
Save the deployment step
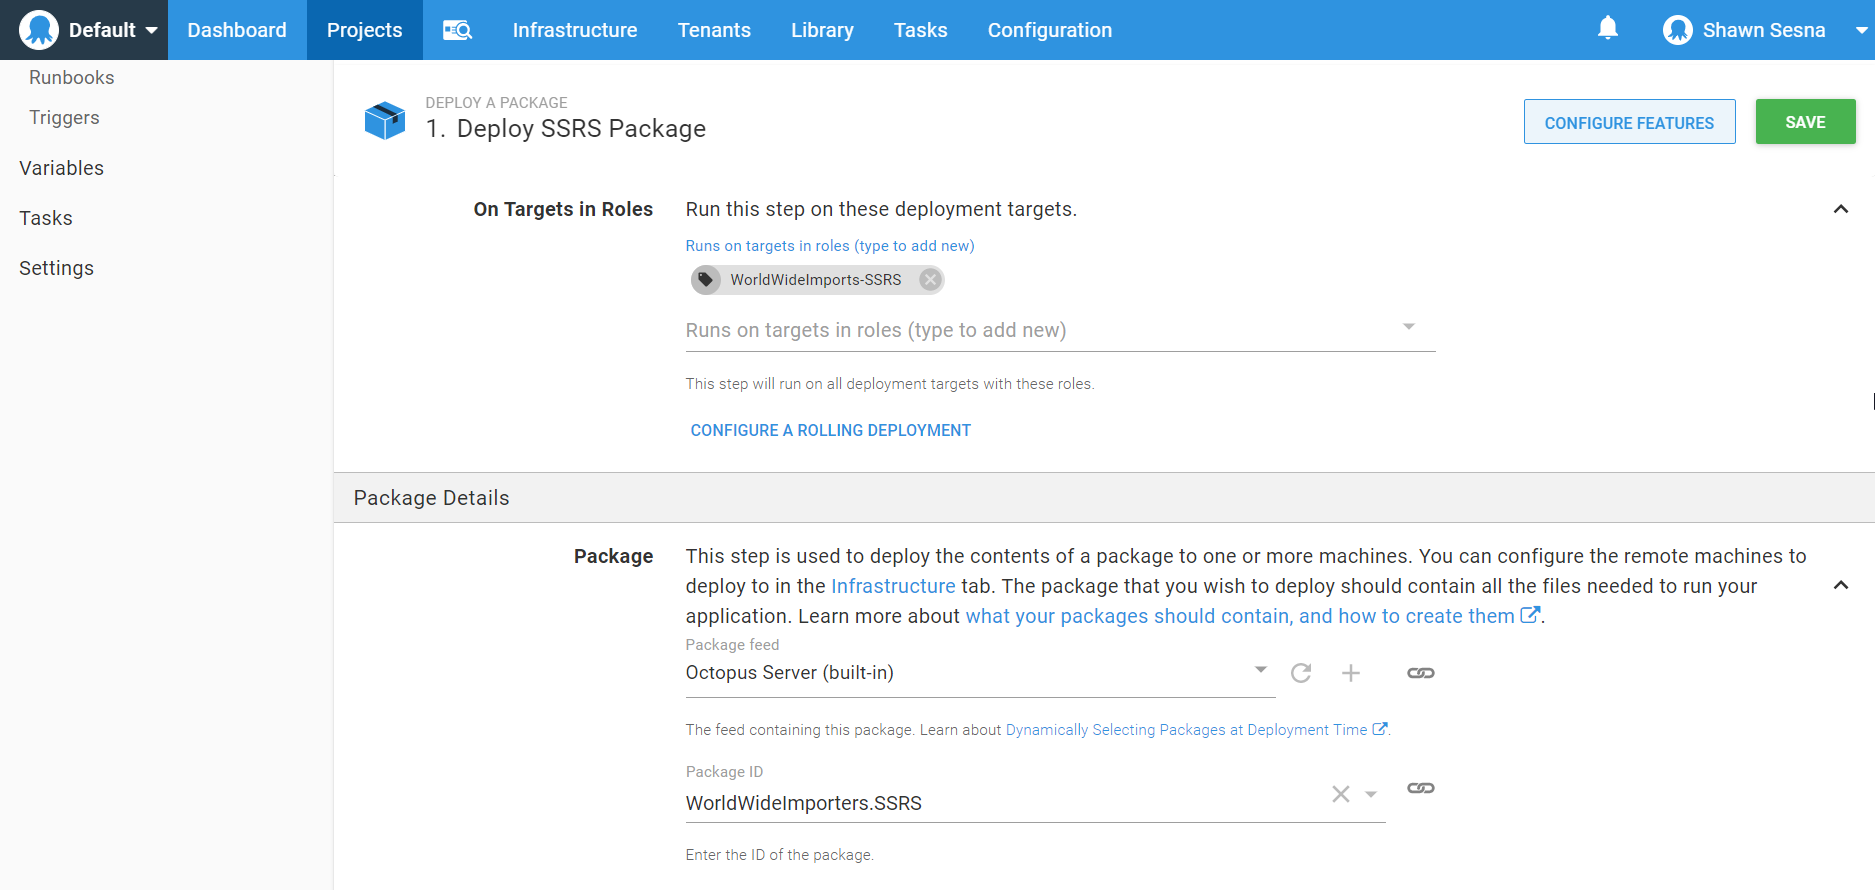coord(1805,122)
